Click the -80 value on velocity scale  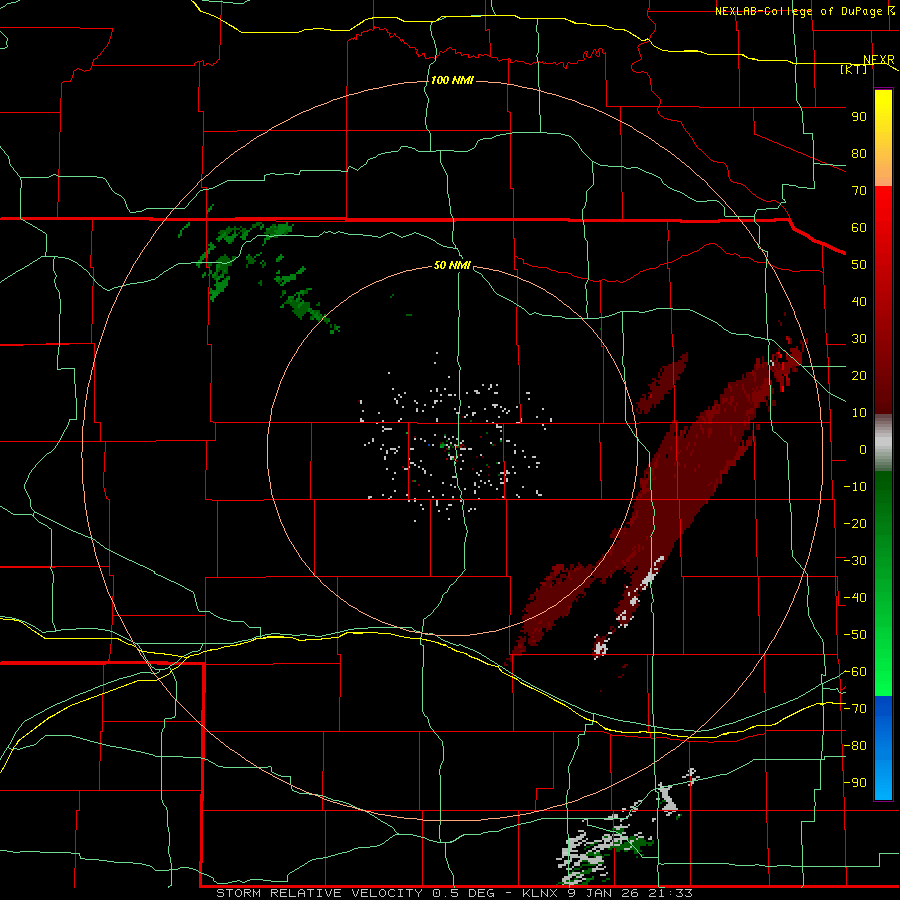point(855,746)
